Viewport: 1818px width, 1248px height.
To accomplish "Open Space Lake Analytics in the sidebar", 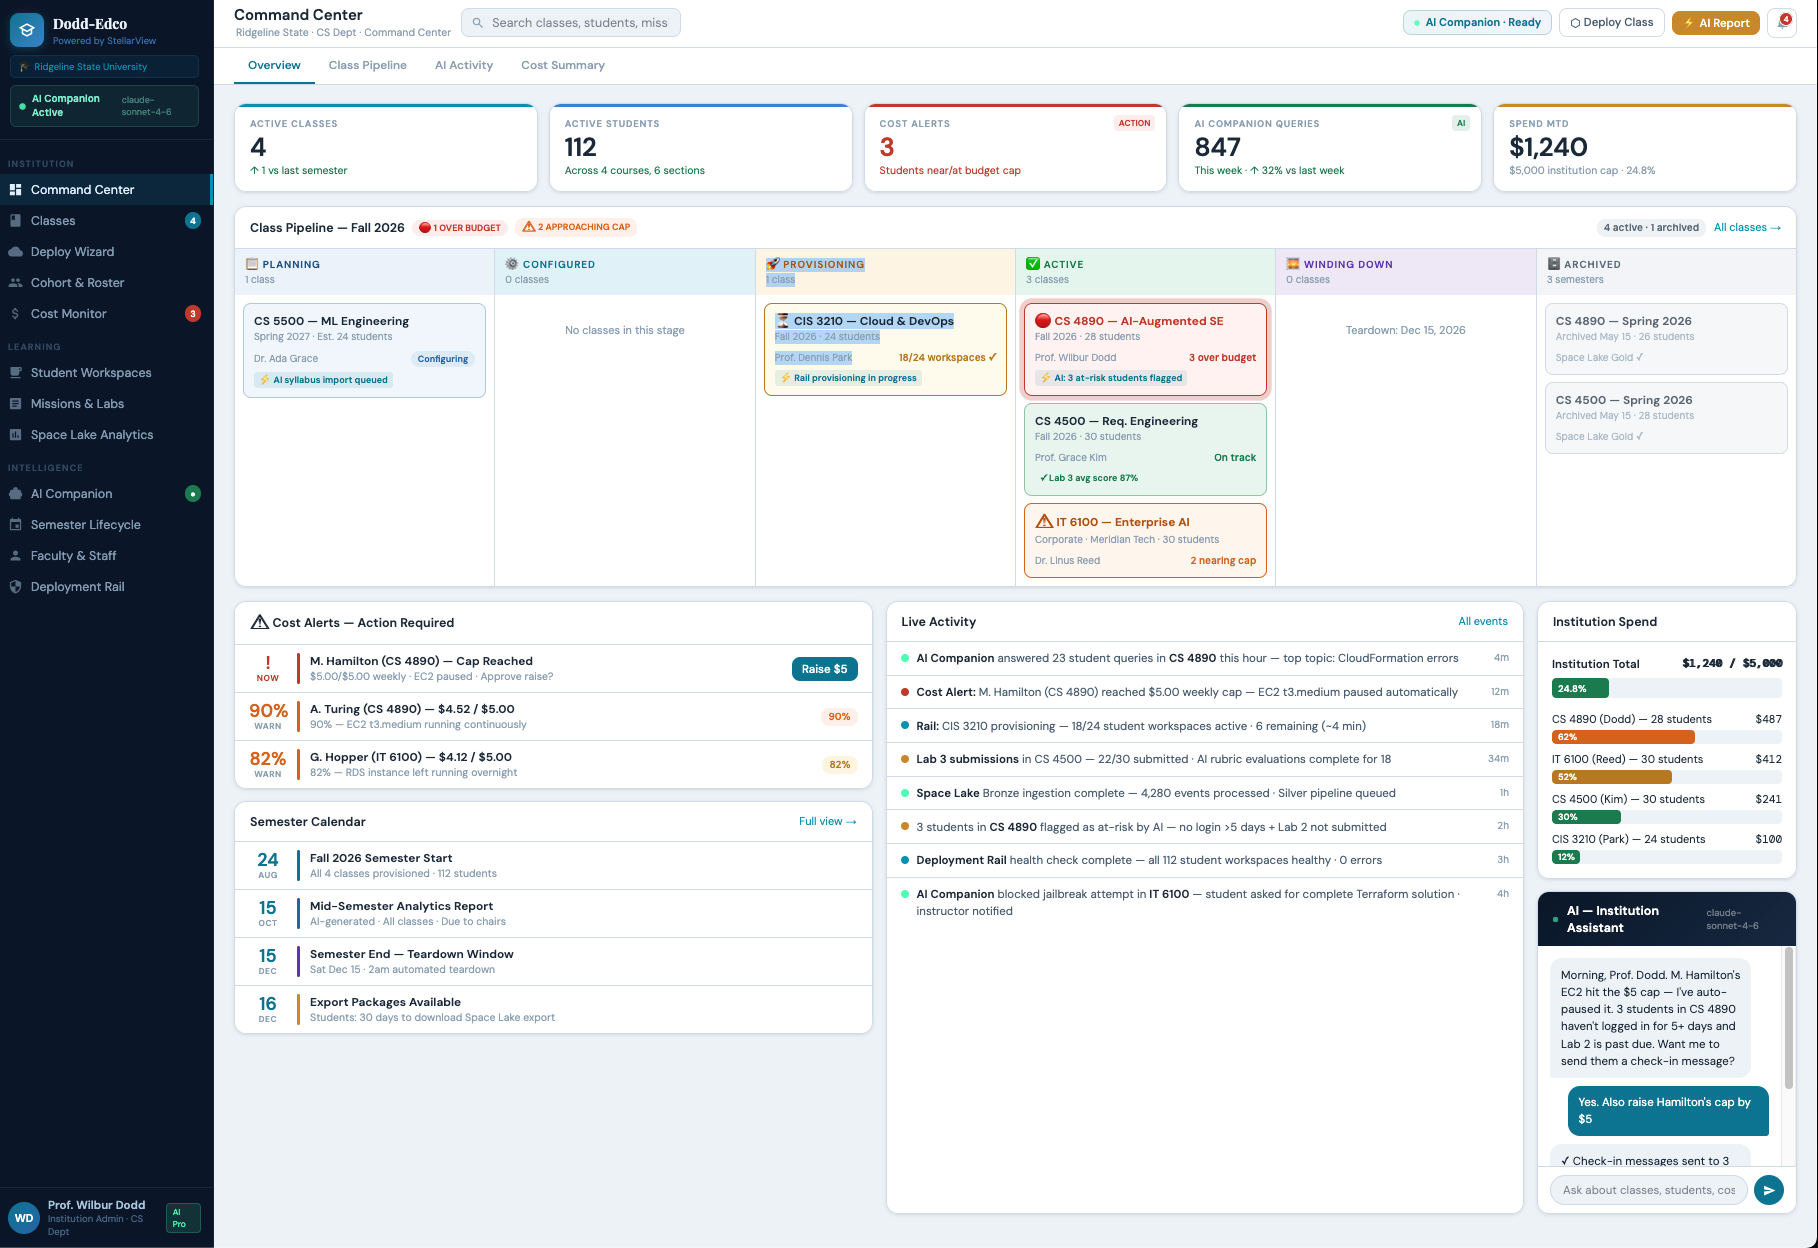I will coord(91,435).
